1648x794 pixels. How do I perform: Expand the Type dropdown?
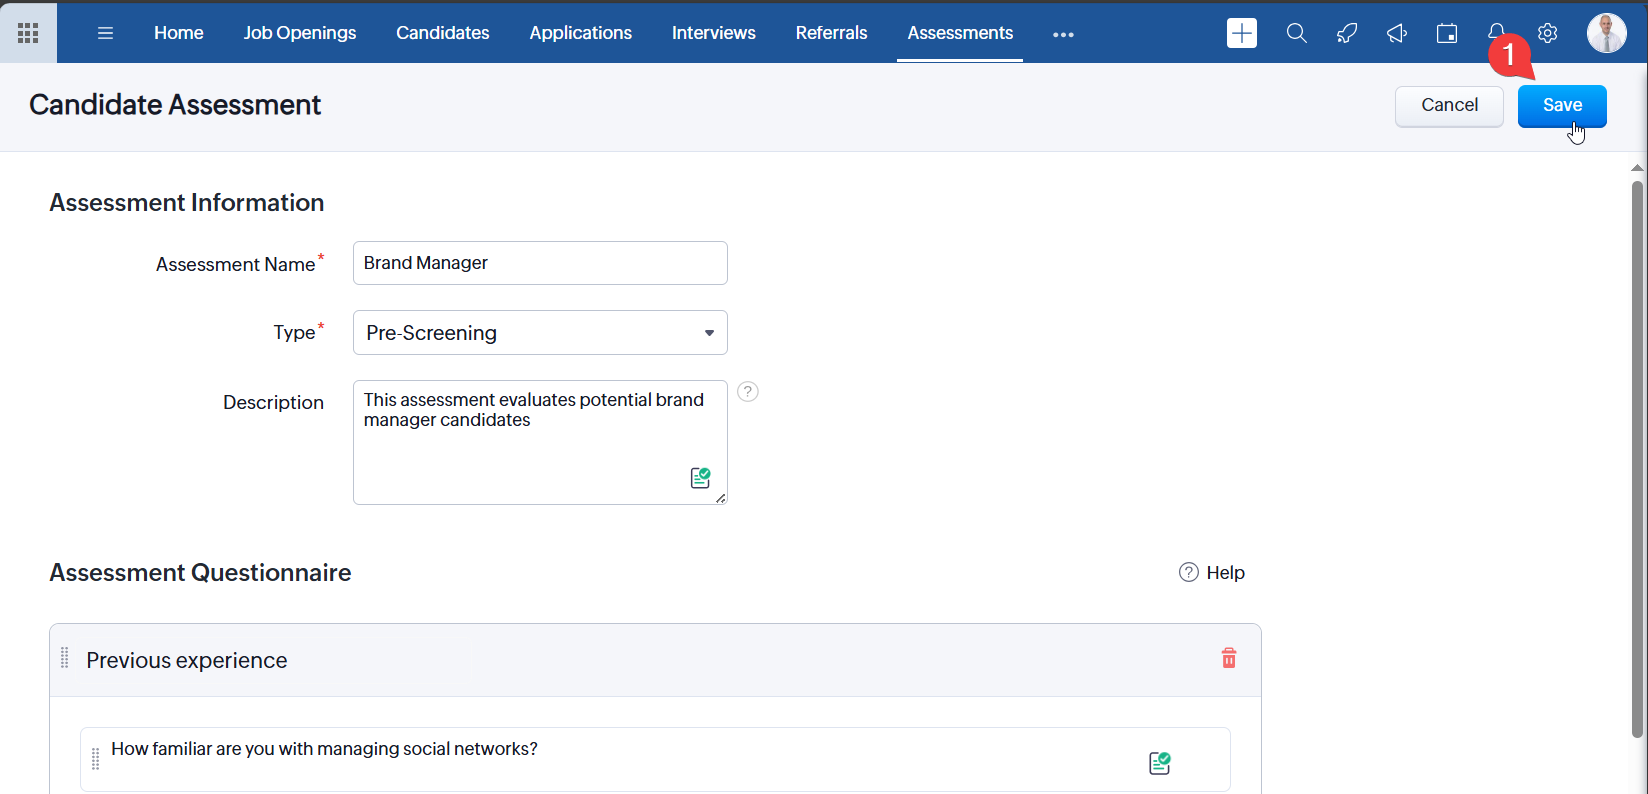tap(540, 333)
